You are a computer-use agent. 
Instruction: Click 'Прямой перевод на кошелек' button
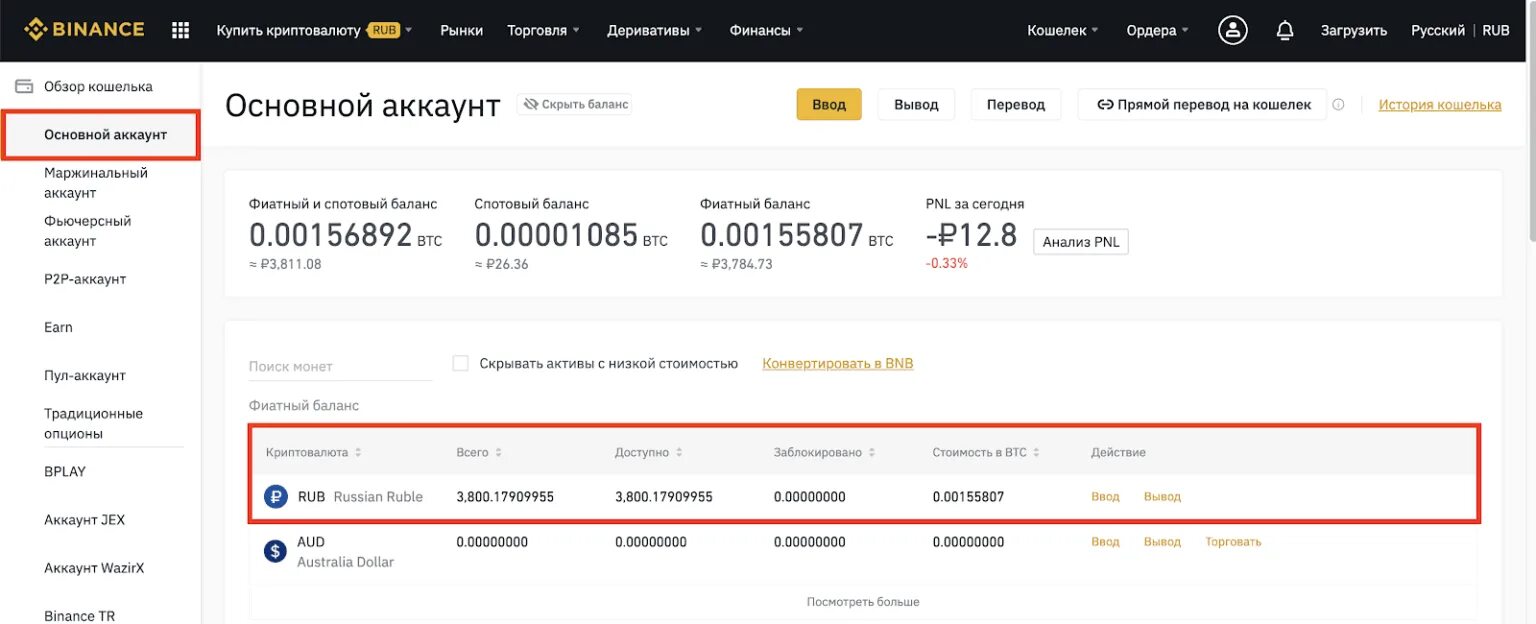click(1202, 104)
